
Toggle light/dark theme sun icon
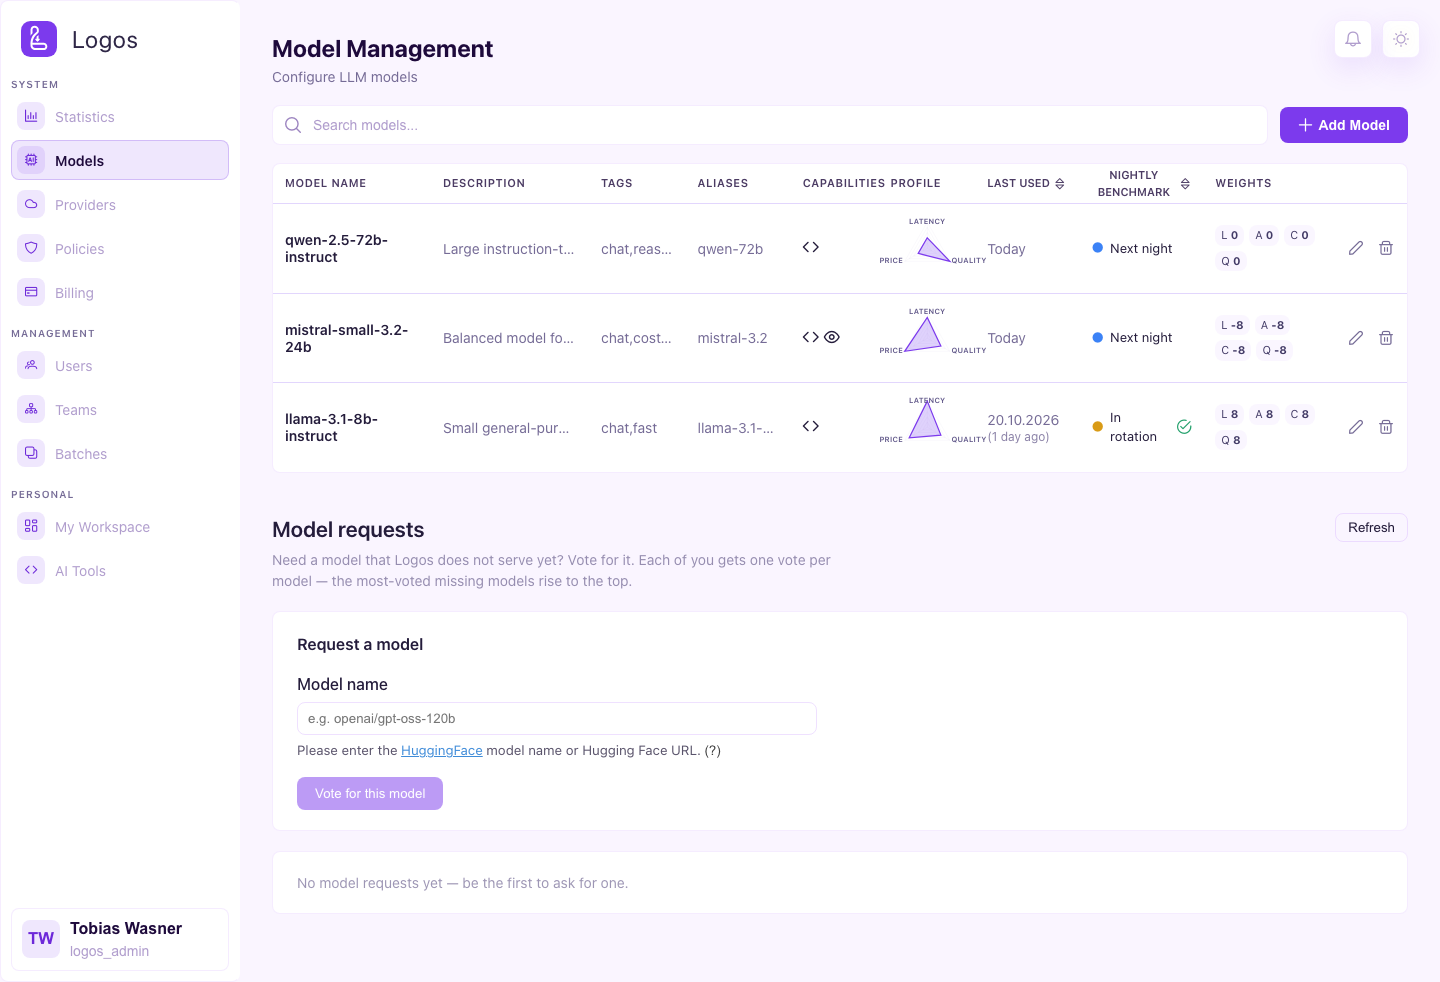click(1401, 39)
